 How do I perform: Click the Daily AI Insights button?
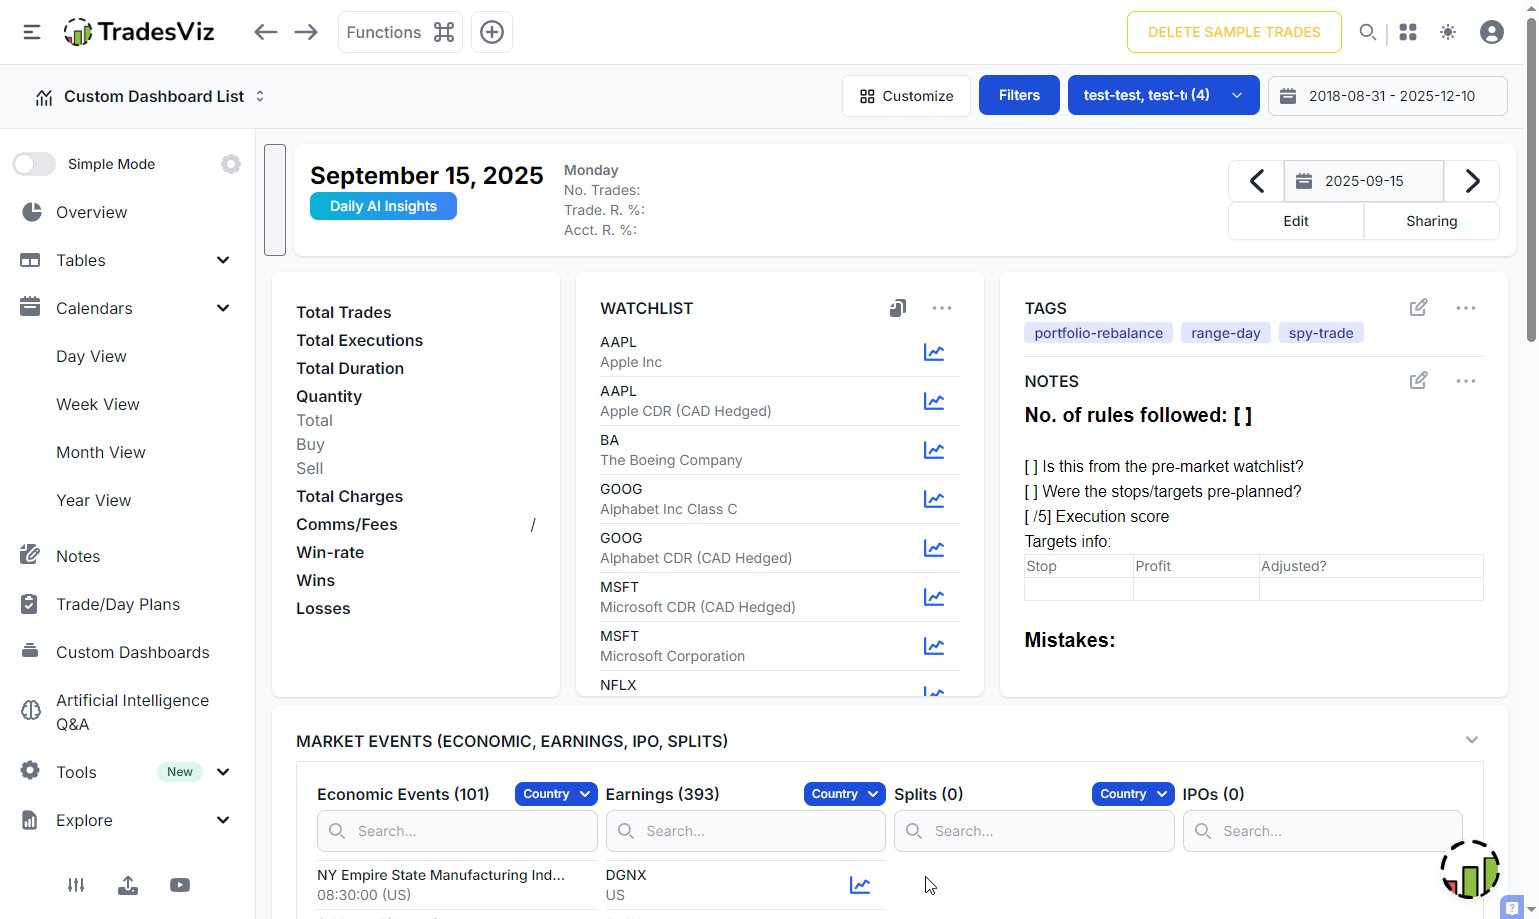pyautogui.click(x=383, y=206)
